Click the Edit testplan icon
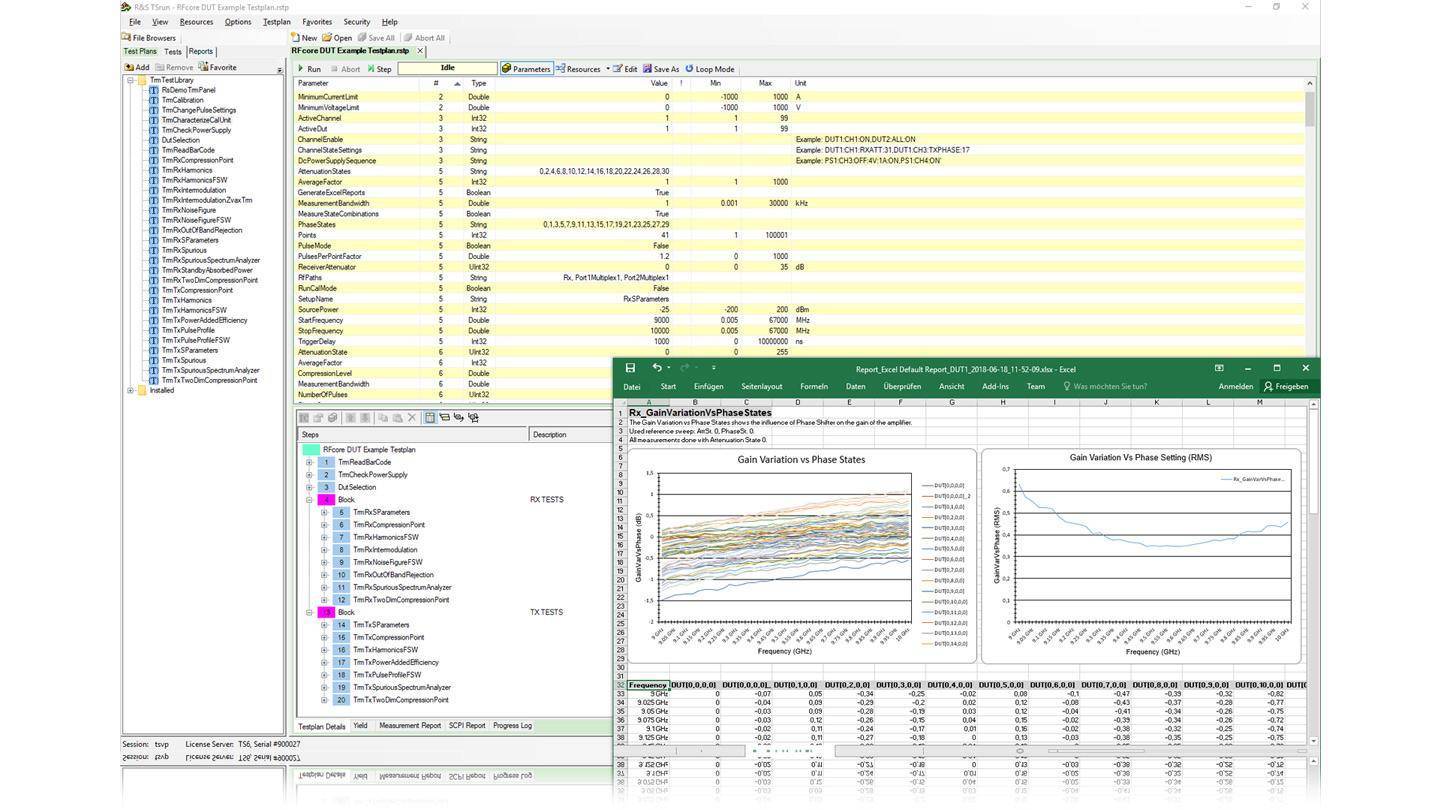The width and height of the screenshot is (1440, 810). pos(618,69)
